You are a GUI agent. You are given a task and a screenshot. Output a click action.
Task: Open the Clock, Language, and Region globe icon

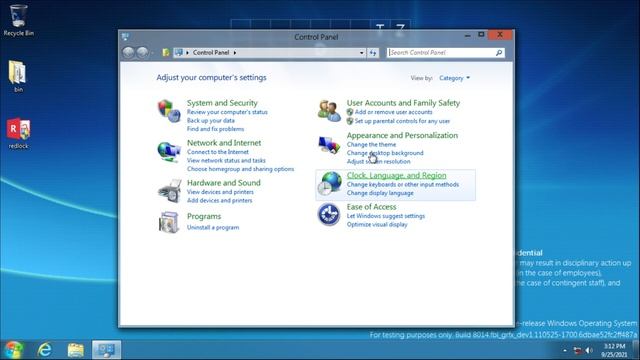pyautogui.click(x=329, y=183)
